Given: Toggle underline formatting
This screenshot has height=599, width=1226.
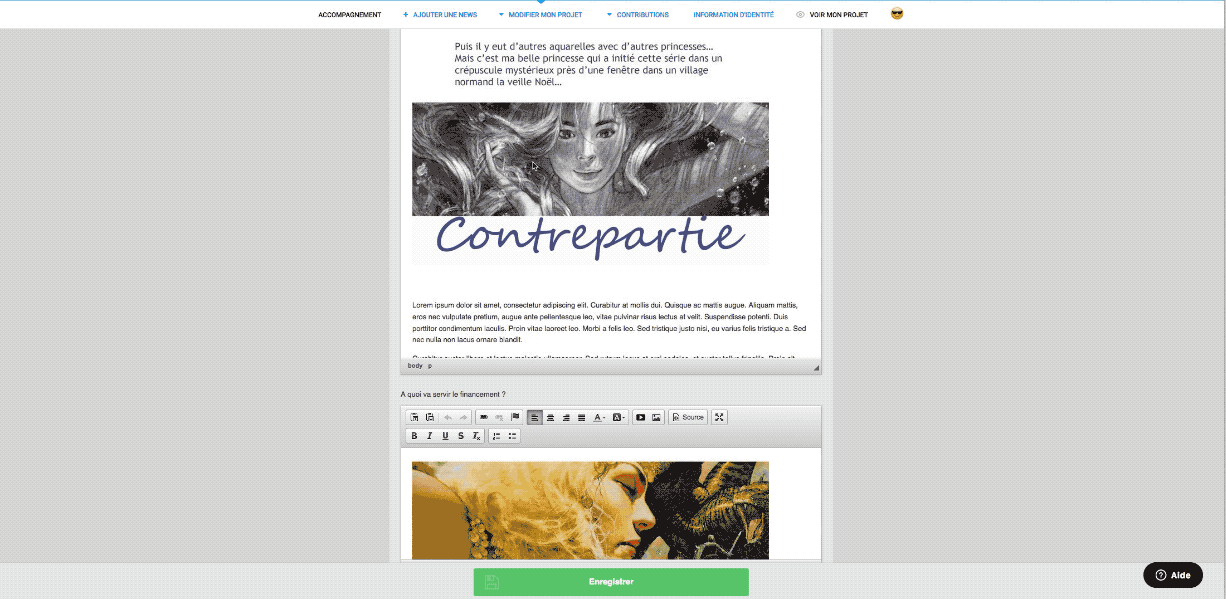Looking at the screenshot, I should click(x=445, y=436).
